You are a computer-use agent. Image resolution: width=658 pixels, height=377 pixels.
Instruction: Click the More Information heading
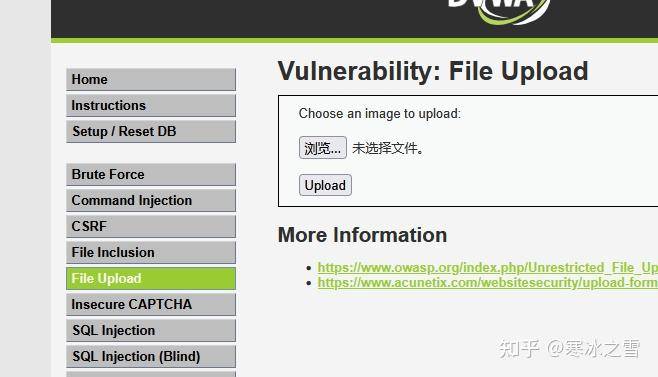click(x=363, y=235)
